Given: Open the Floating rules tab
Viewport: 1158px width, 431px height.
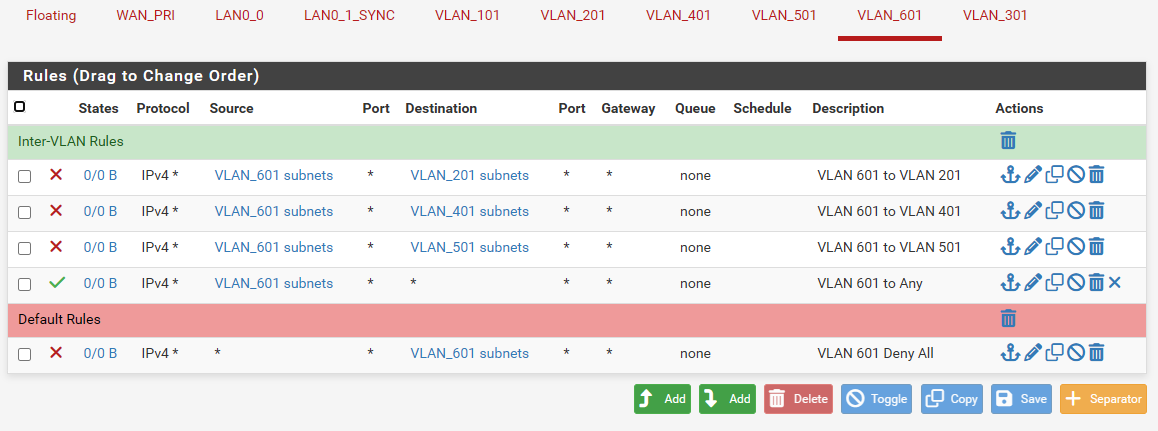Looking at the screenshot, I should [x=50, y=16].
